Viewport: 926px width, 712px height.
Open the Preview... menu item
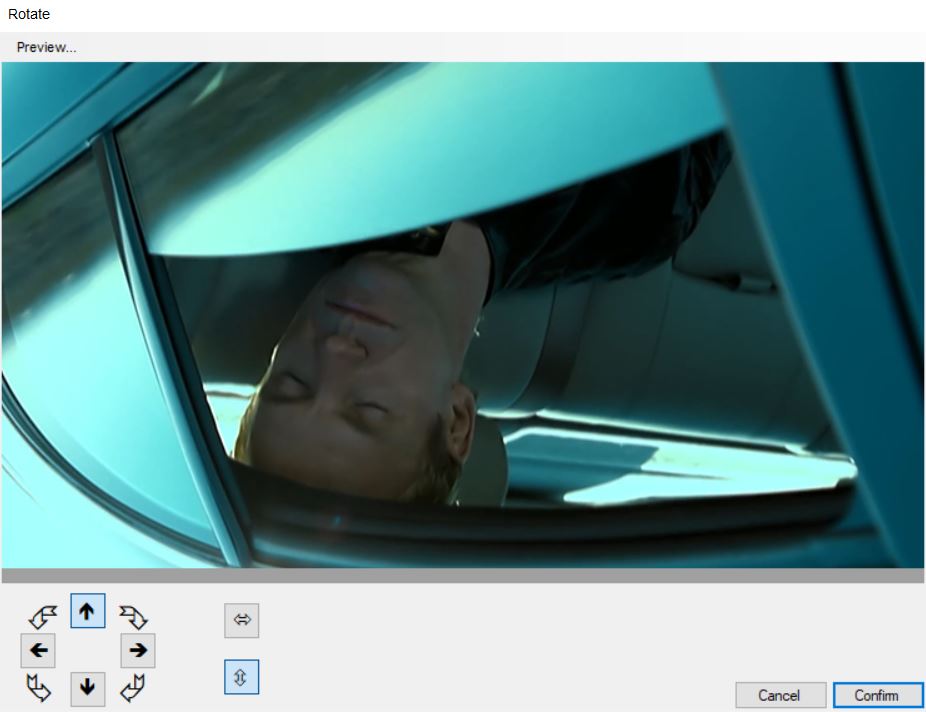(46, 47)
